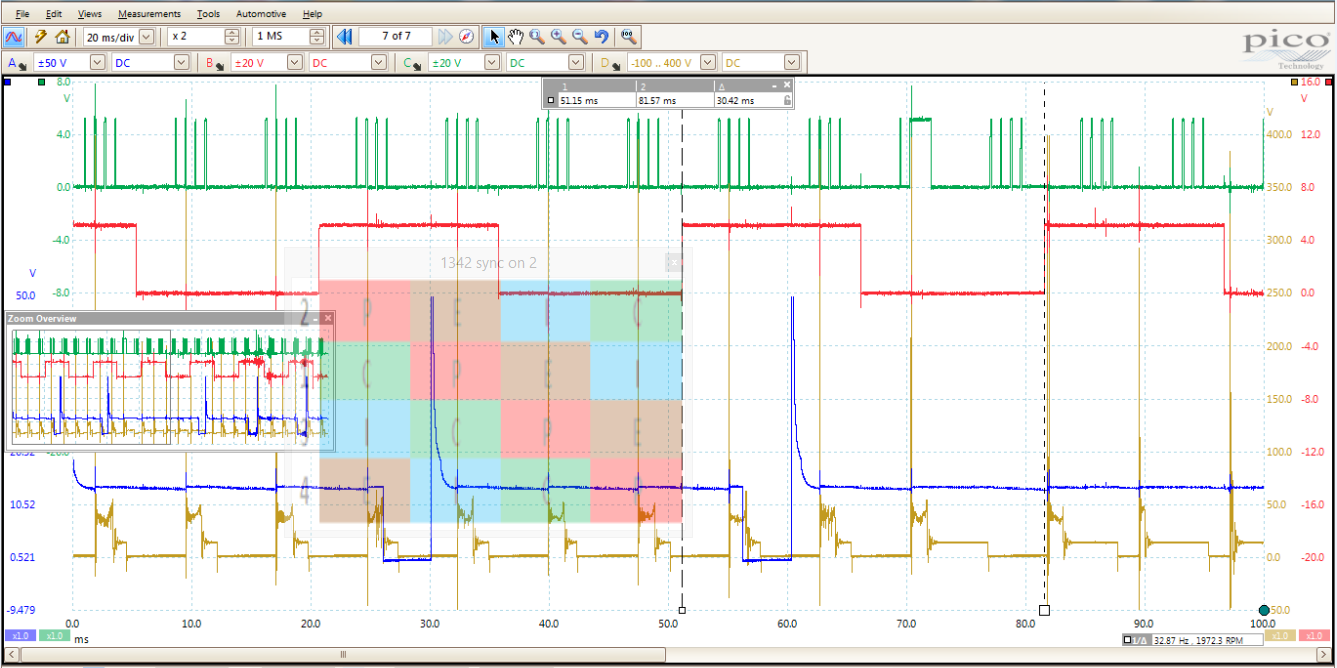The height and width of the screenshot is (668, 1337).
Task: Click the horizontal scrollbar left arrow
Action: coord(10,656)
